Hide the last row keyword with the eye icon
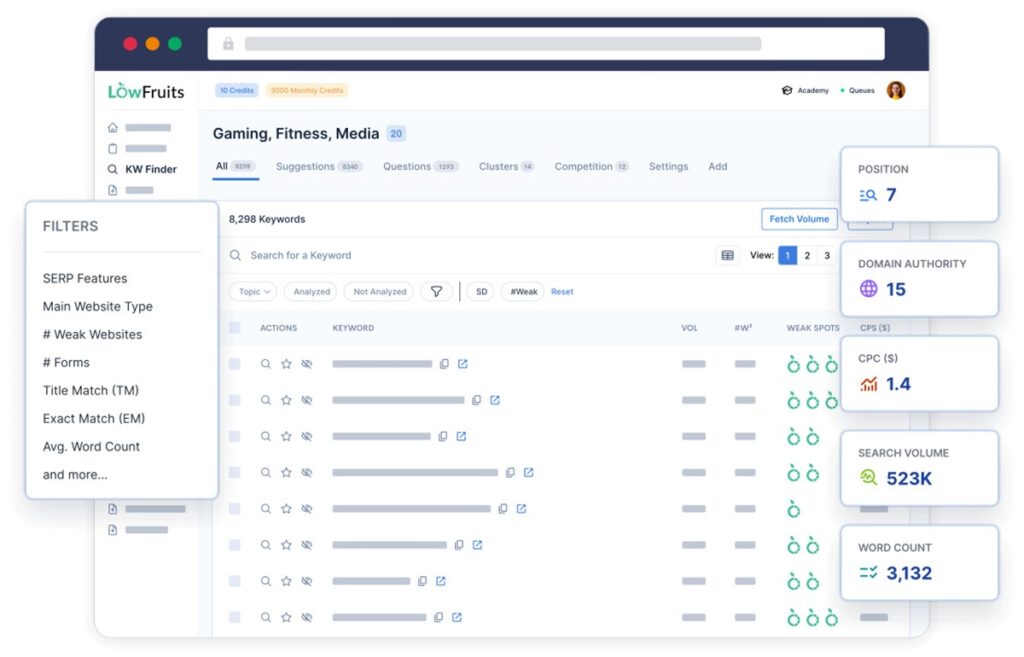The image size is (1024, 657). 306,617
